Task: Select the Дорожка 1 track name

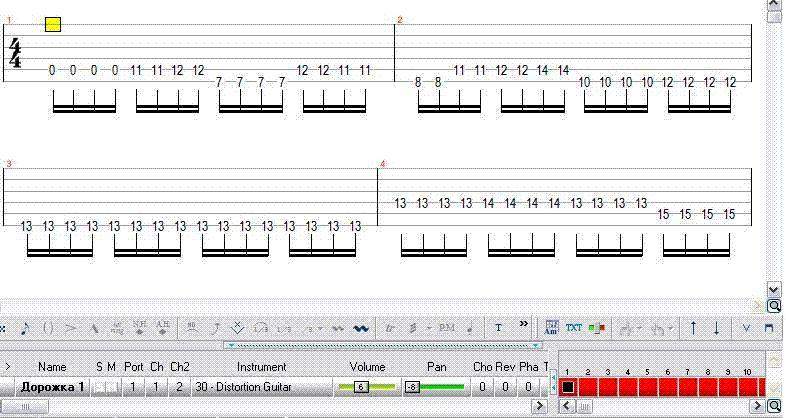Action: (x=53, y=386)
